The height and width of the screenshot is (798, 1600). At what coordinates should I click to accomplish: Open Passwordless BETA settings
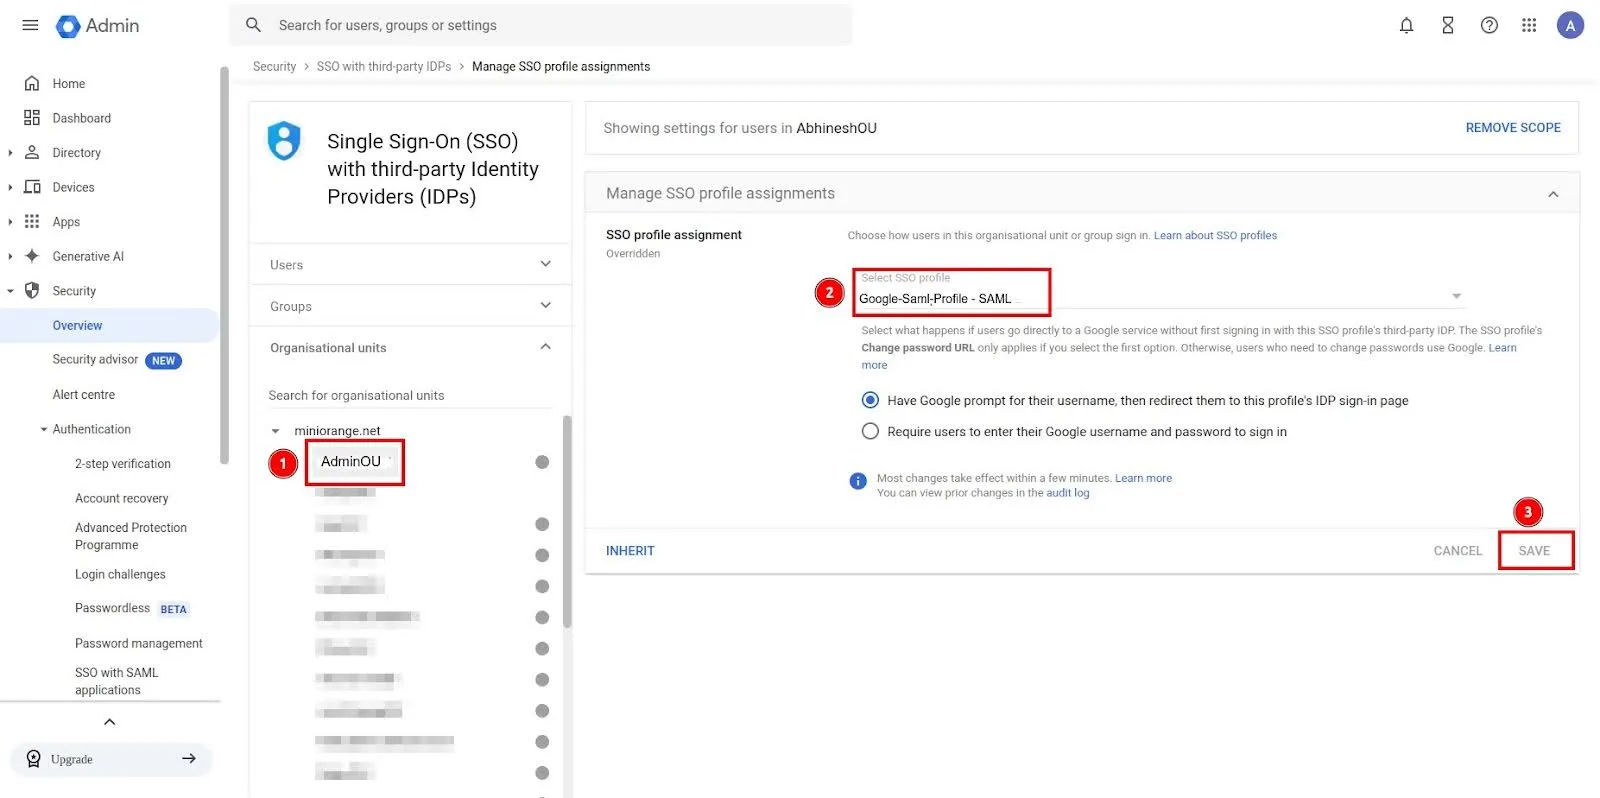[132, 608]
